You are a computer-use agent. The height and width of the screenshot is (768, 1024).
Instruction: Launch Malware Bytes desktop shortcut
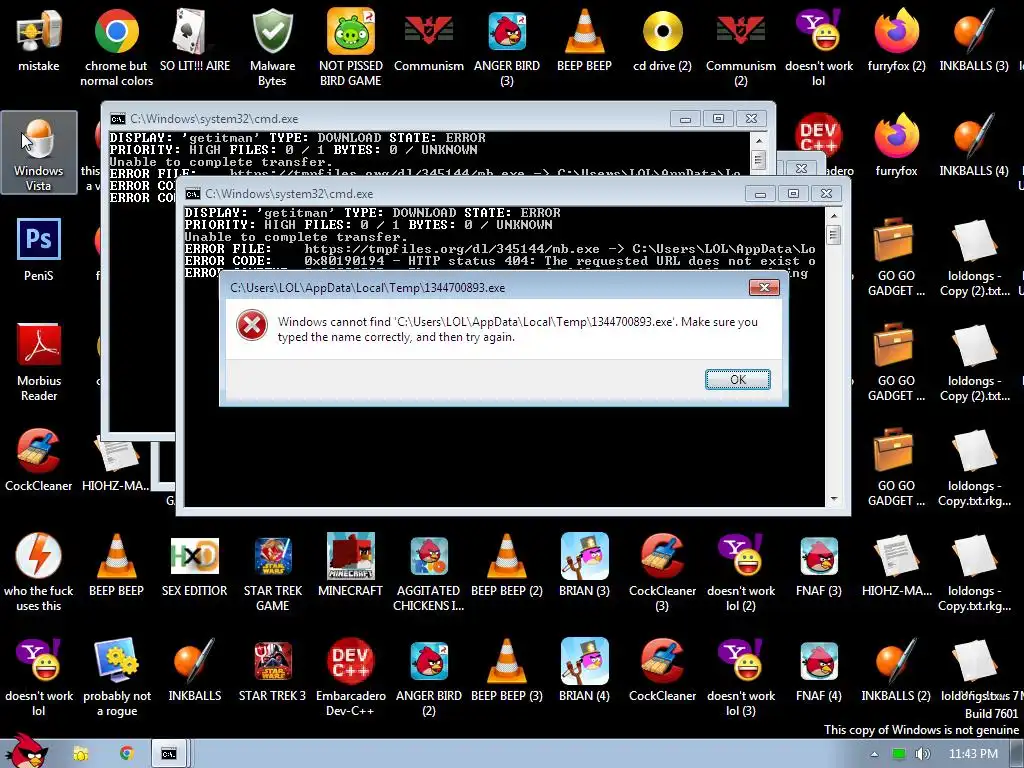272,48
